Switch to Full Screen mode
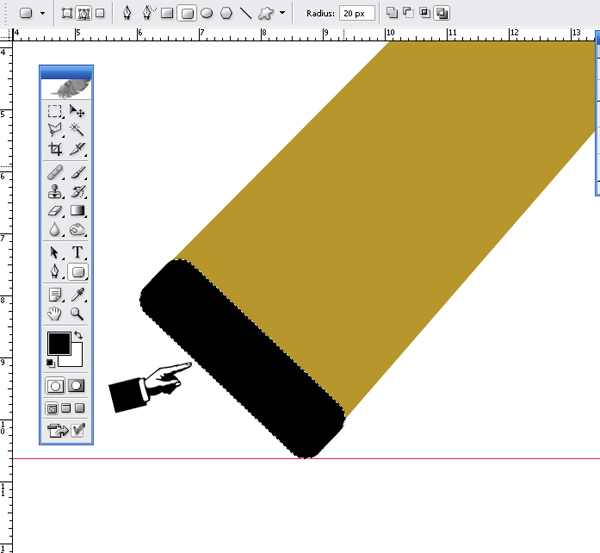The width and height of the screenshot is (600, 553). (x=79, y=408)
